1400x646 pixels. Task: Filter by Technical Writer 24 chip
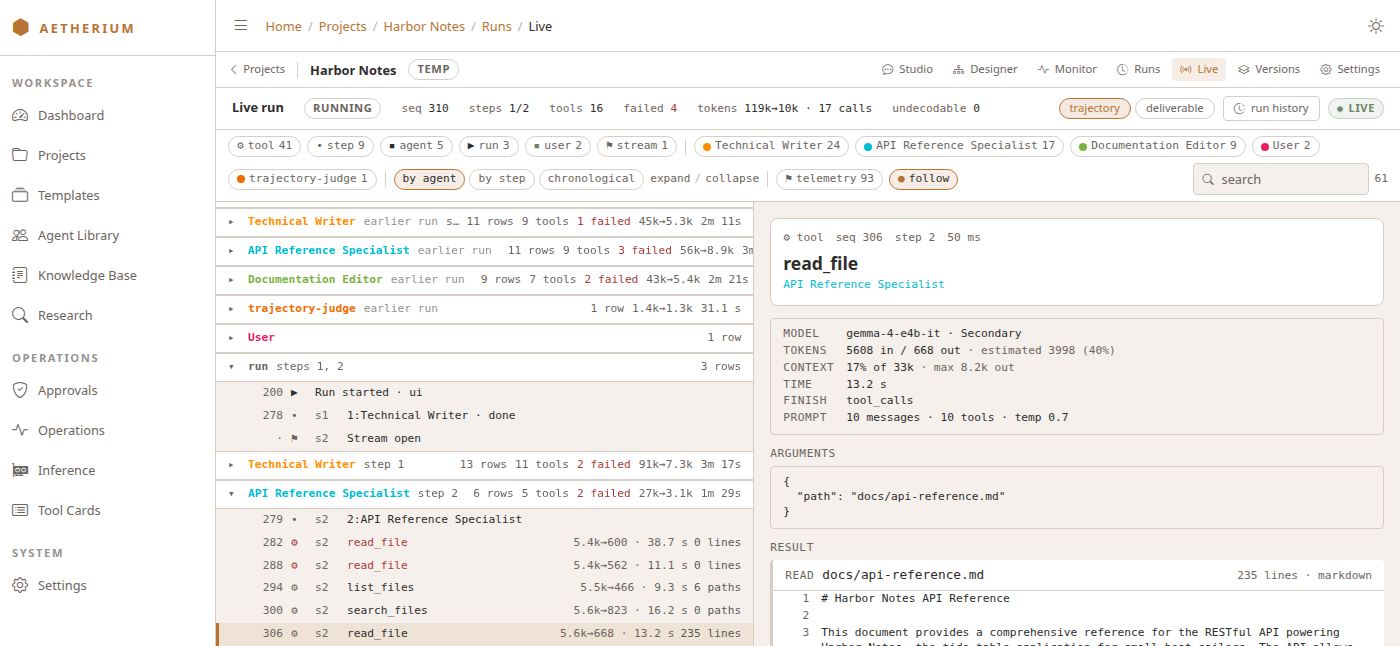click(x=771, y=146)
